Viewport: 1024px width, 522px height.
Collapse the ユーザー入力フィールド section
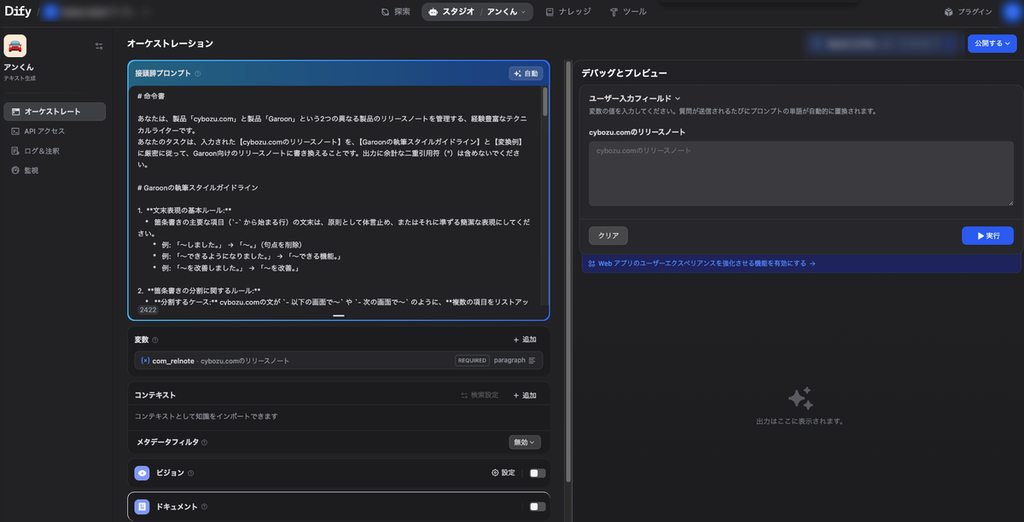tap(635, 98)
